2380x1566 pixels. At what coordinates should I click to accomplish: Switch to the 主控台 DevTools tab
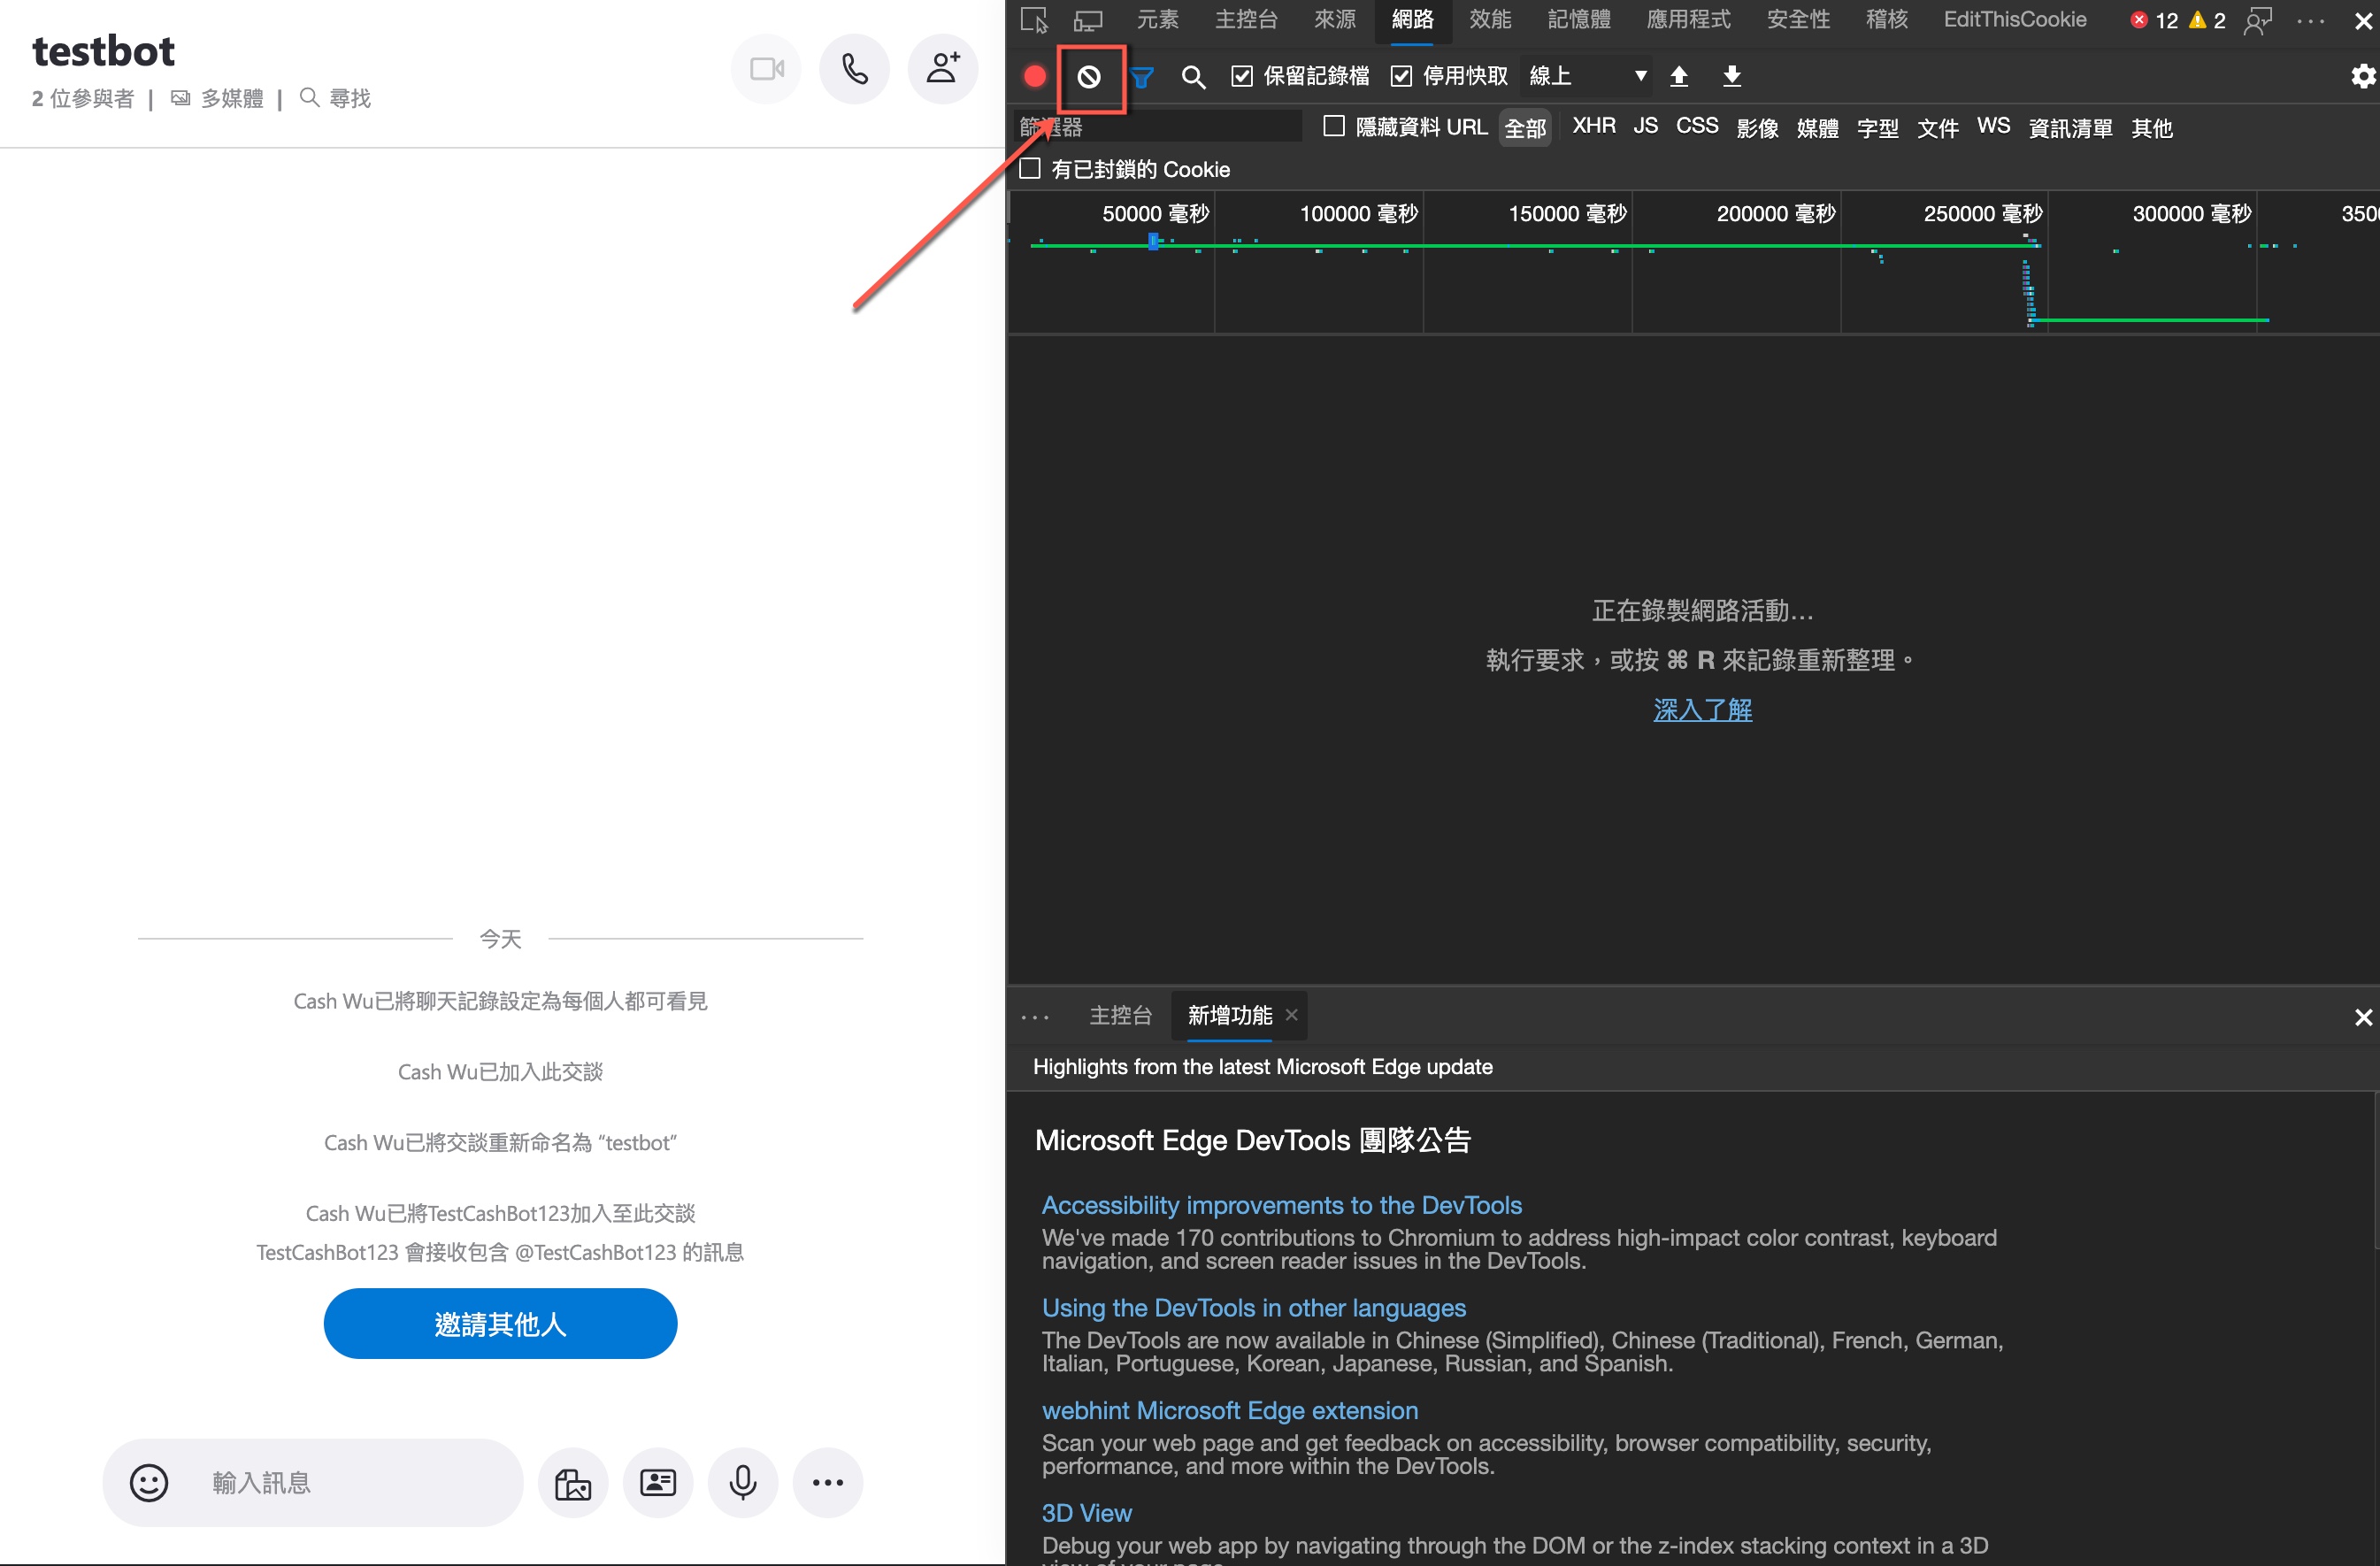tap(1246, 20)
